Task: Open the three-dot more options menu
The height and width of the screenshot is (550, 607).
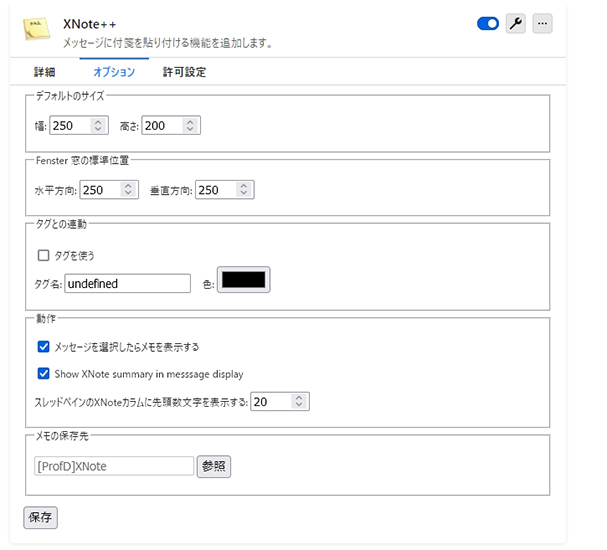Action: (x=542, y=24)
